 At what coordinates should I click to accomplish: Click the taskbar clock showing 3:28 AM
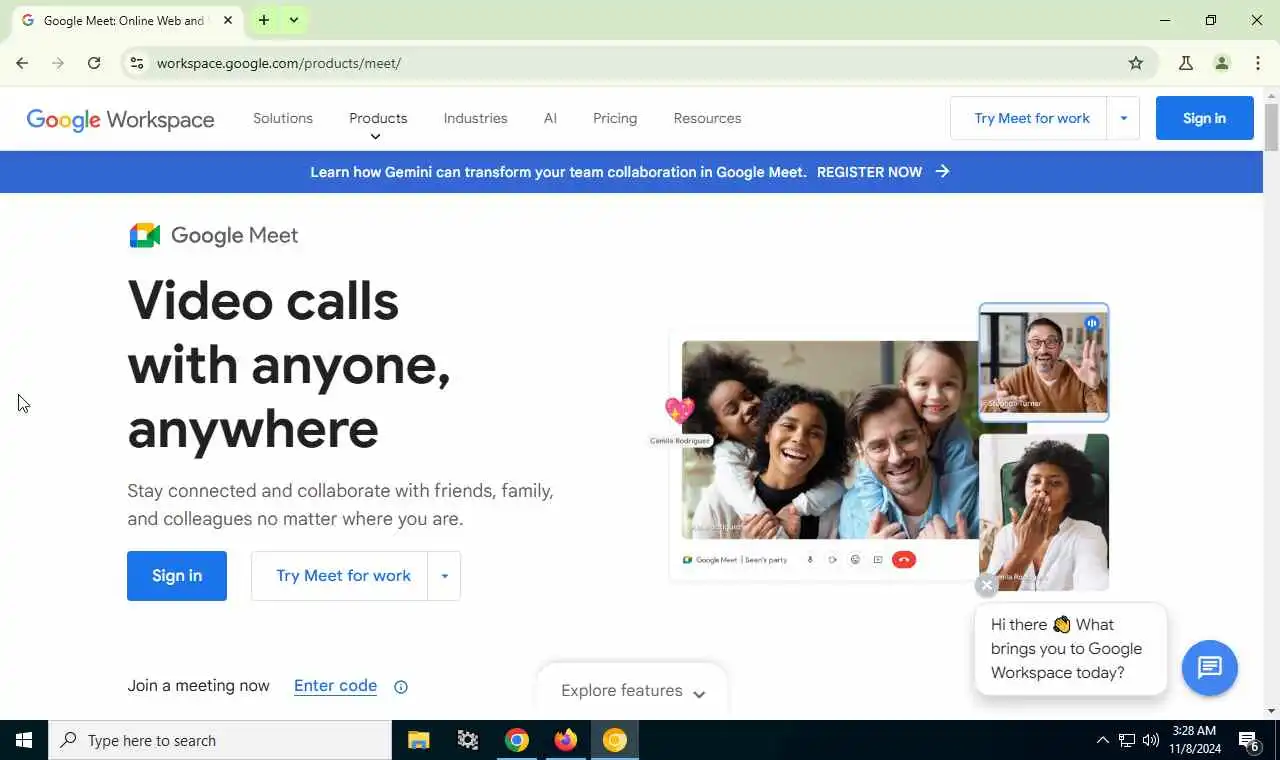click(1195, 740)
